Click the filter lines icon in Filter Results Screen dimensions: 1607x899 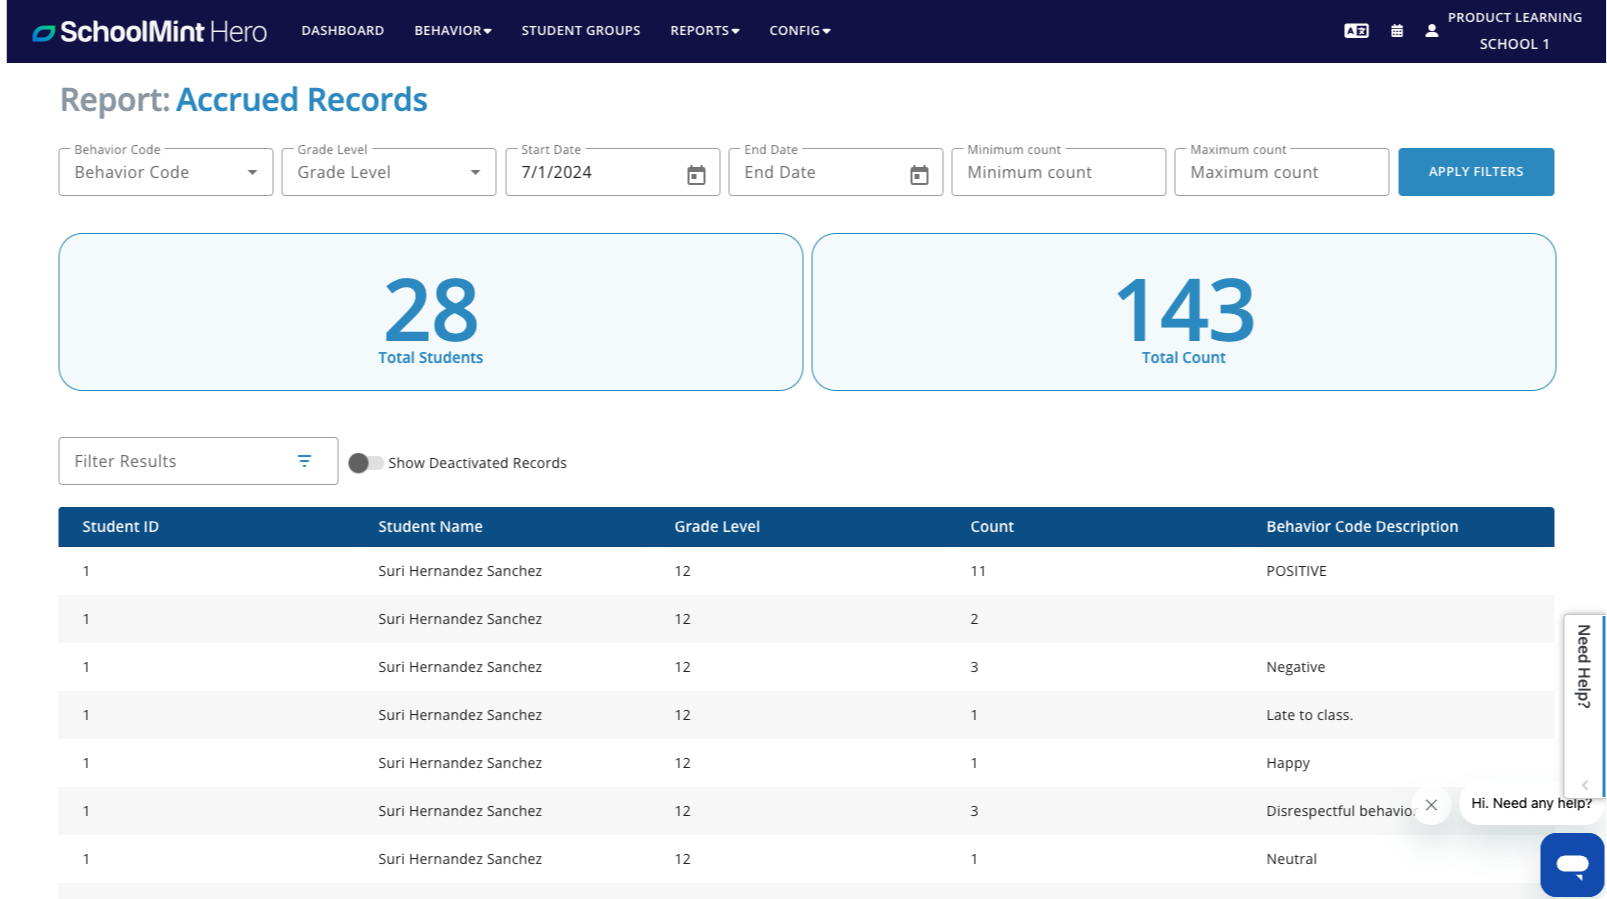pos(304,461)
